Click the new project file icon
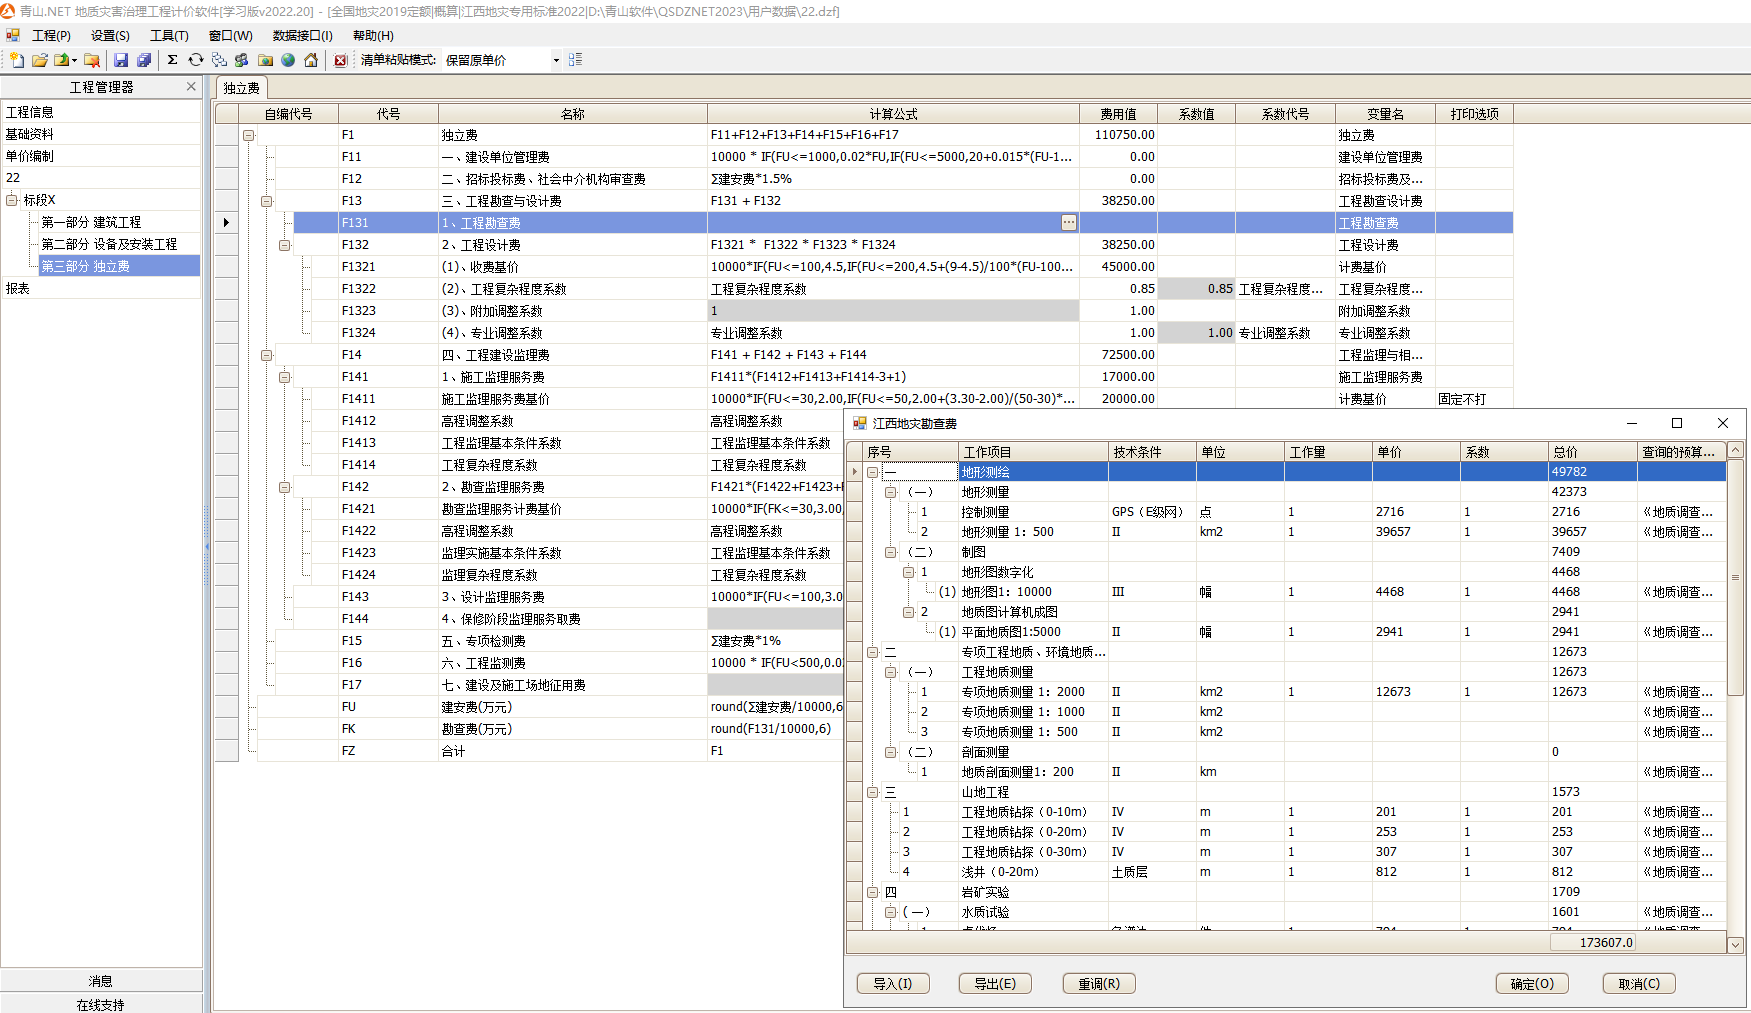This screenshot has width=1751, height=1013. coord(17,60)
